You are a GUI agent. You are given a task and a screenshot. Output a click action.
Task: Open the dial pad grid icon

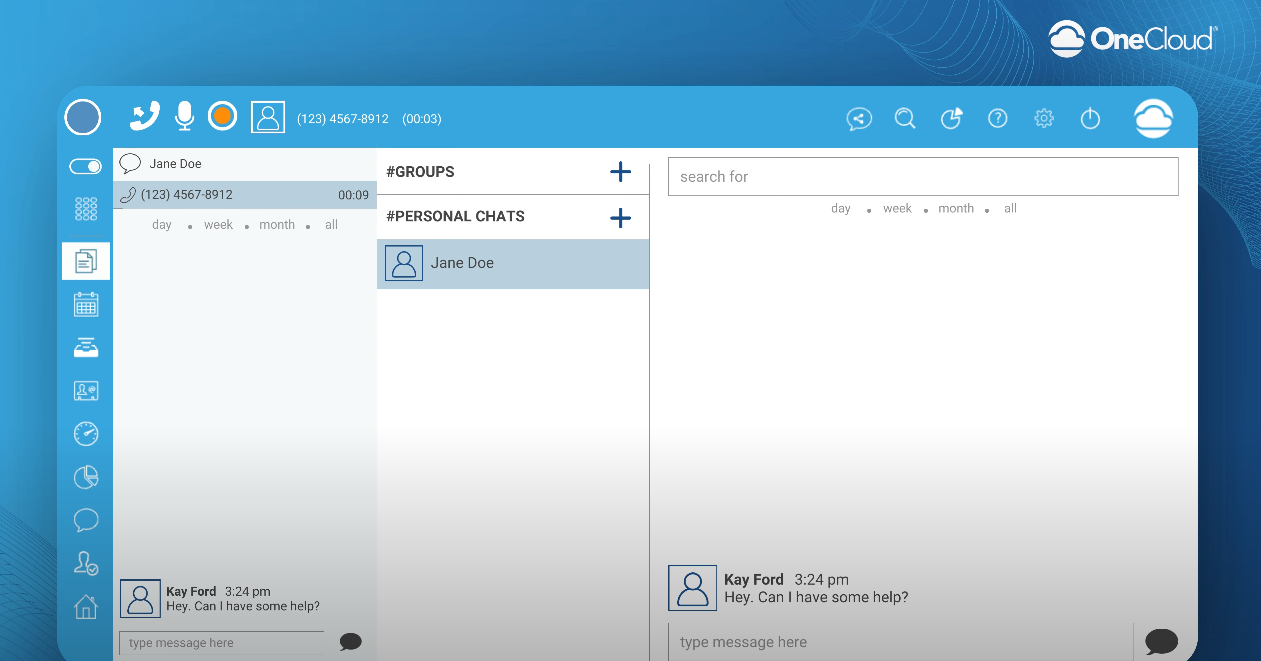click(x=86, y=209)
